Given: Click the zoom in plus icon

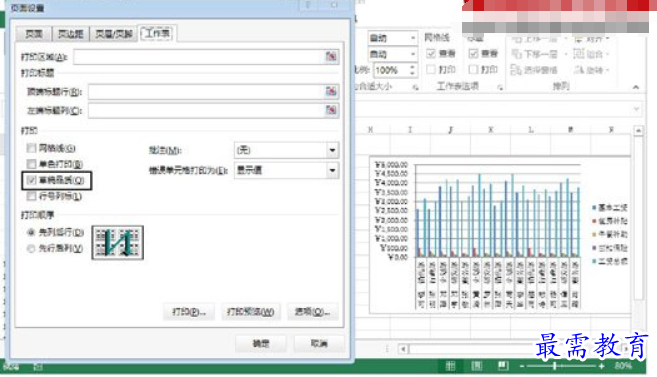Looking at the screenshot, I should coord(602,367).
